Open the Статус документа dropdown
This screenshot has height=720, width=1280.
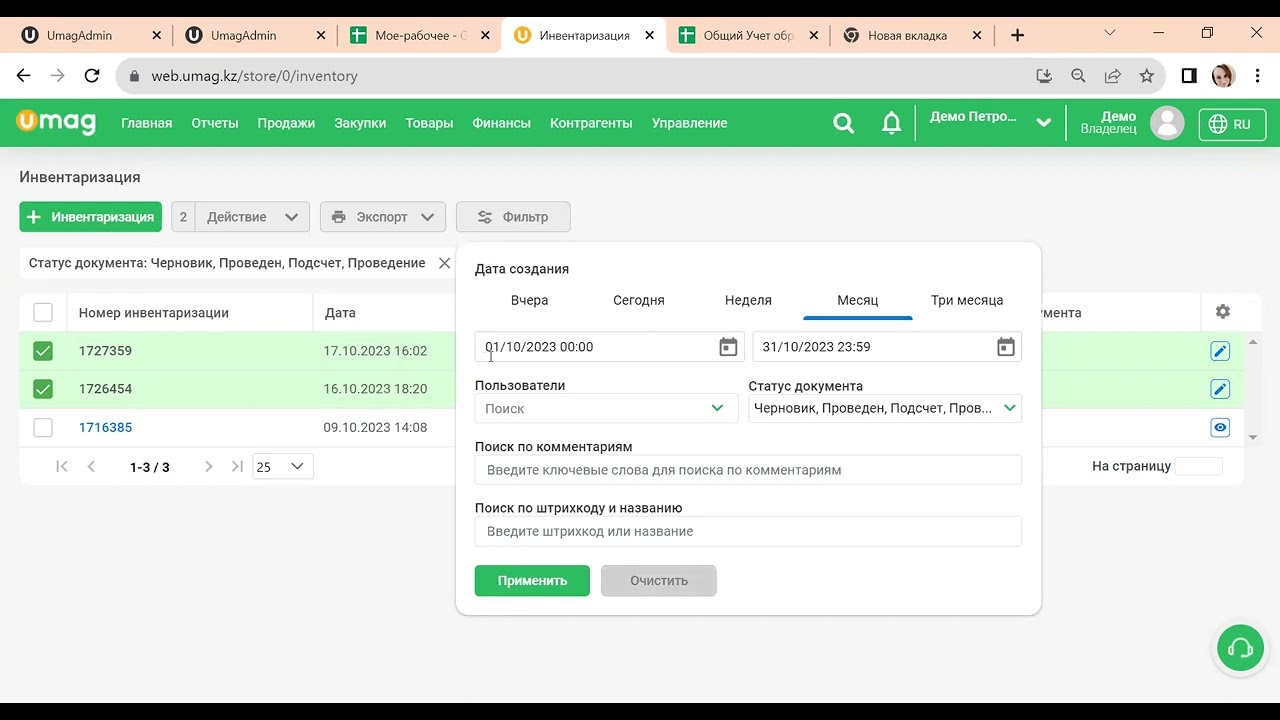(x=885, y=408)
